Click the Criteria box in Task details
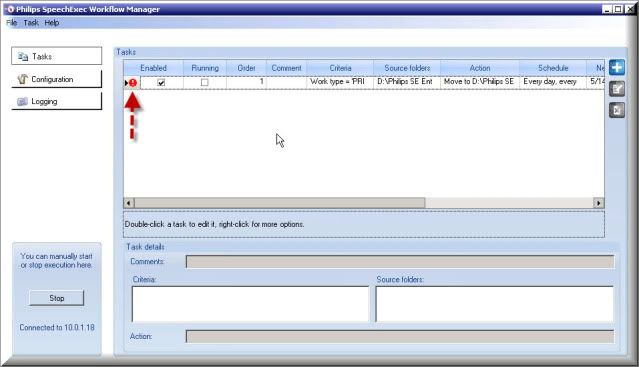The width and height of the screenshot is (639, 367). (250, 304)
